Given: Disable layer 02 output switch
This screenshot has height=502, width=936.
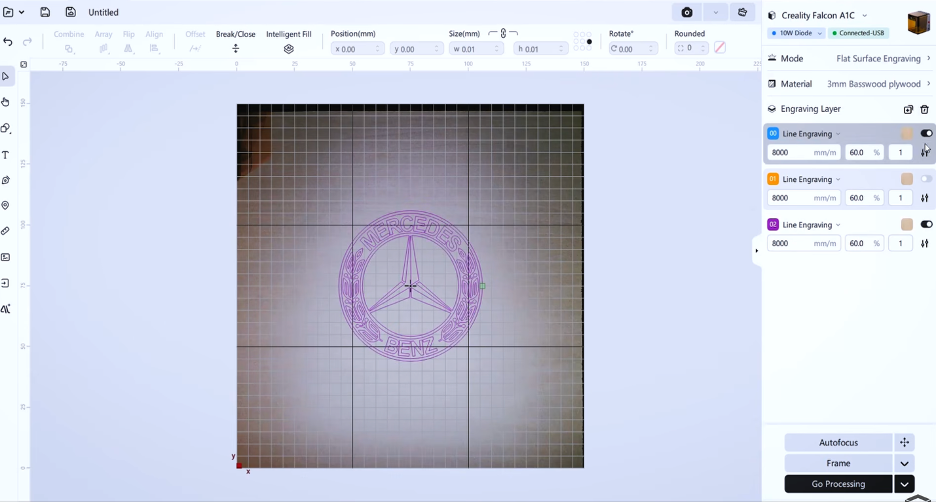Looking at the screenshot, I should click(926, 224).
